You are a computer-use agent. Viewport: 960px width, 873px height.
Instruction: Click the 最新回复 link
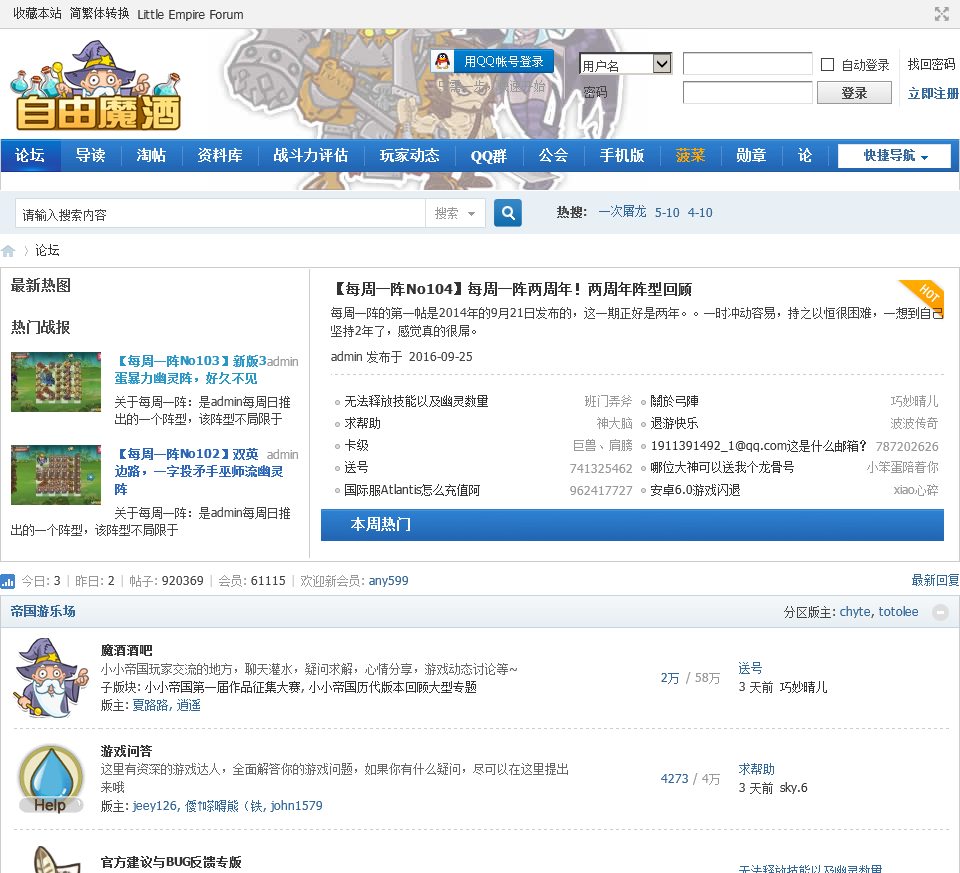(935, 580)
